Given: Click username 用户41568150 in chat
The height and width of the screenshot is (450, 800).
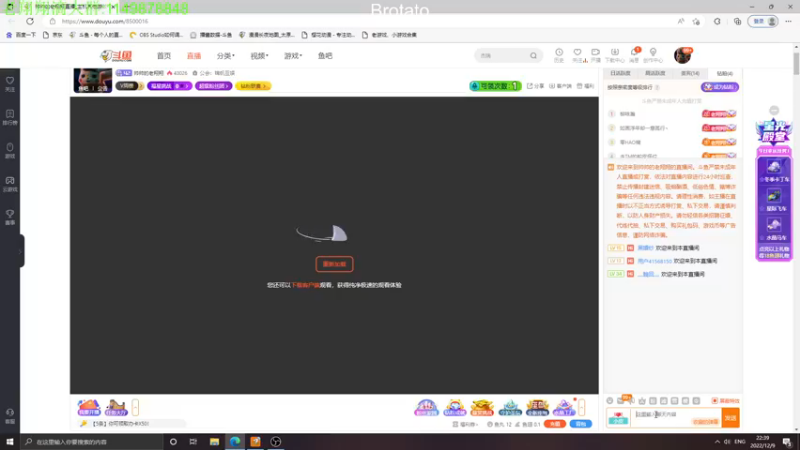Looking at the screenshot, I should click(x=655, y=261).
